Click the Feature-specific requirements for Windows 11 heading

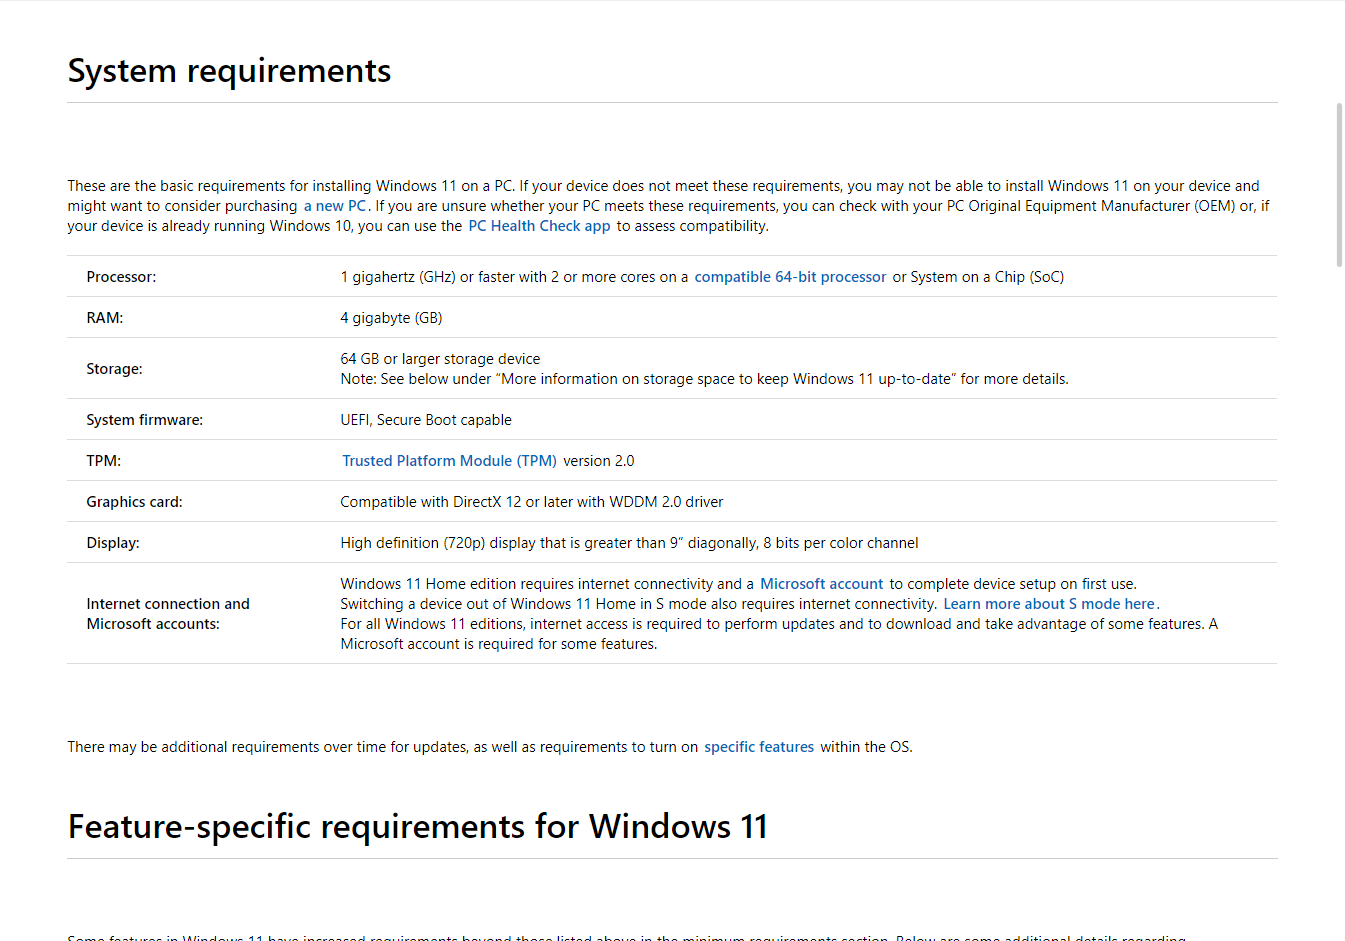pyautogui.click(x=418, y=827)
